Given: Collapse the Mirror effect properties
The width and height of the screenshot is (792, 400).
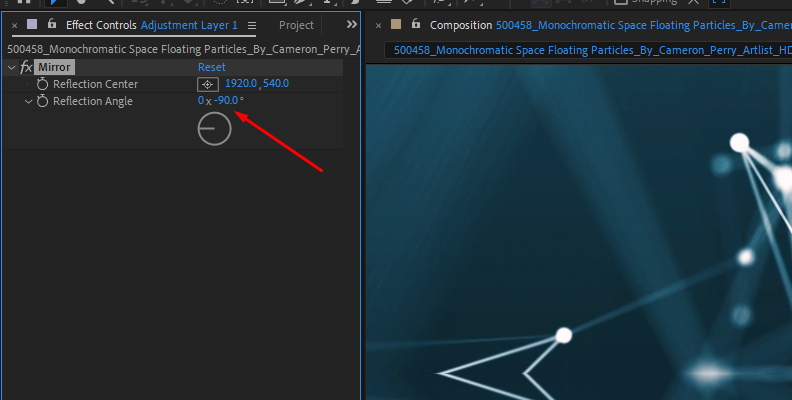Looking at the screenshot, I should (x=11, y=67).
